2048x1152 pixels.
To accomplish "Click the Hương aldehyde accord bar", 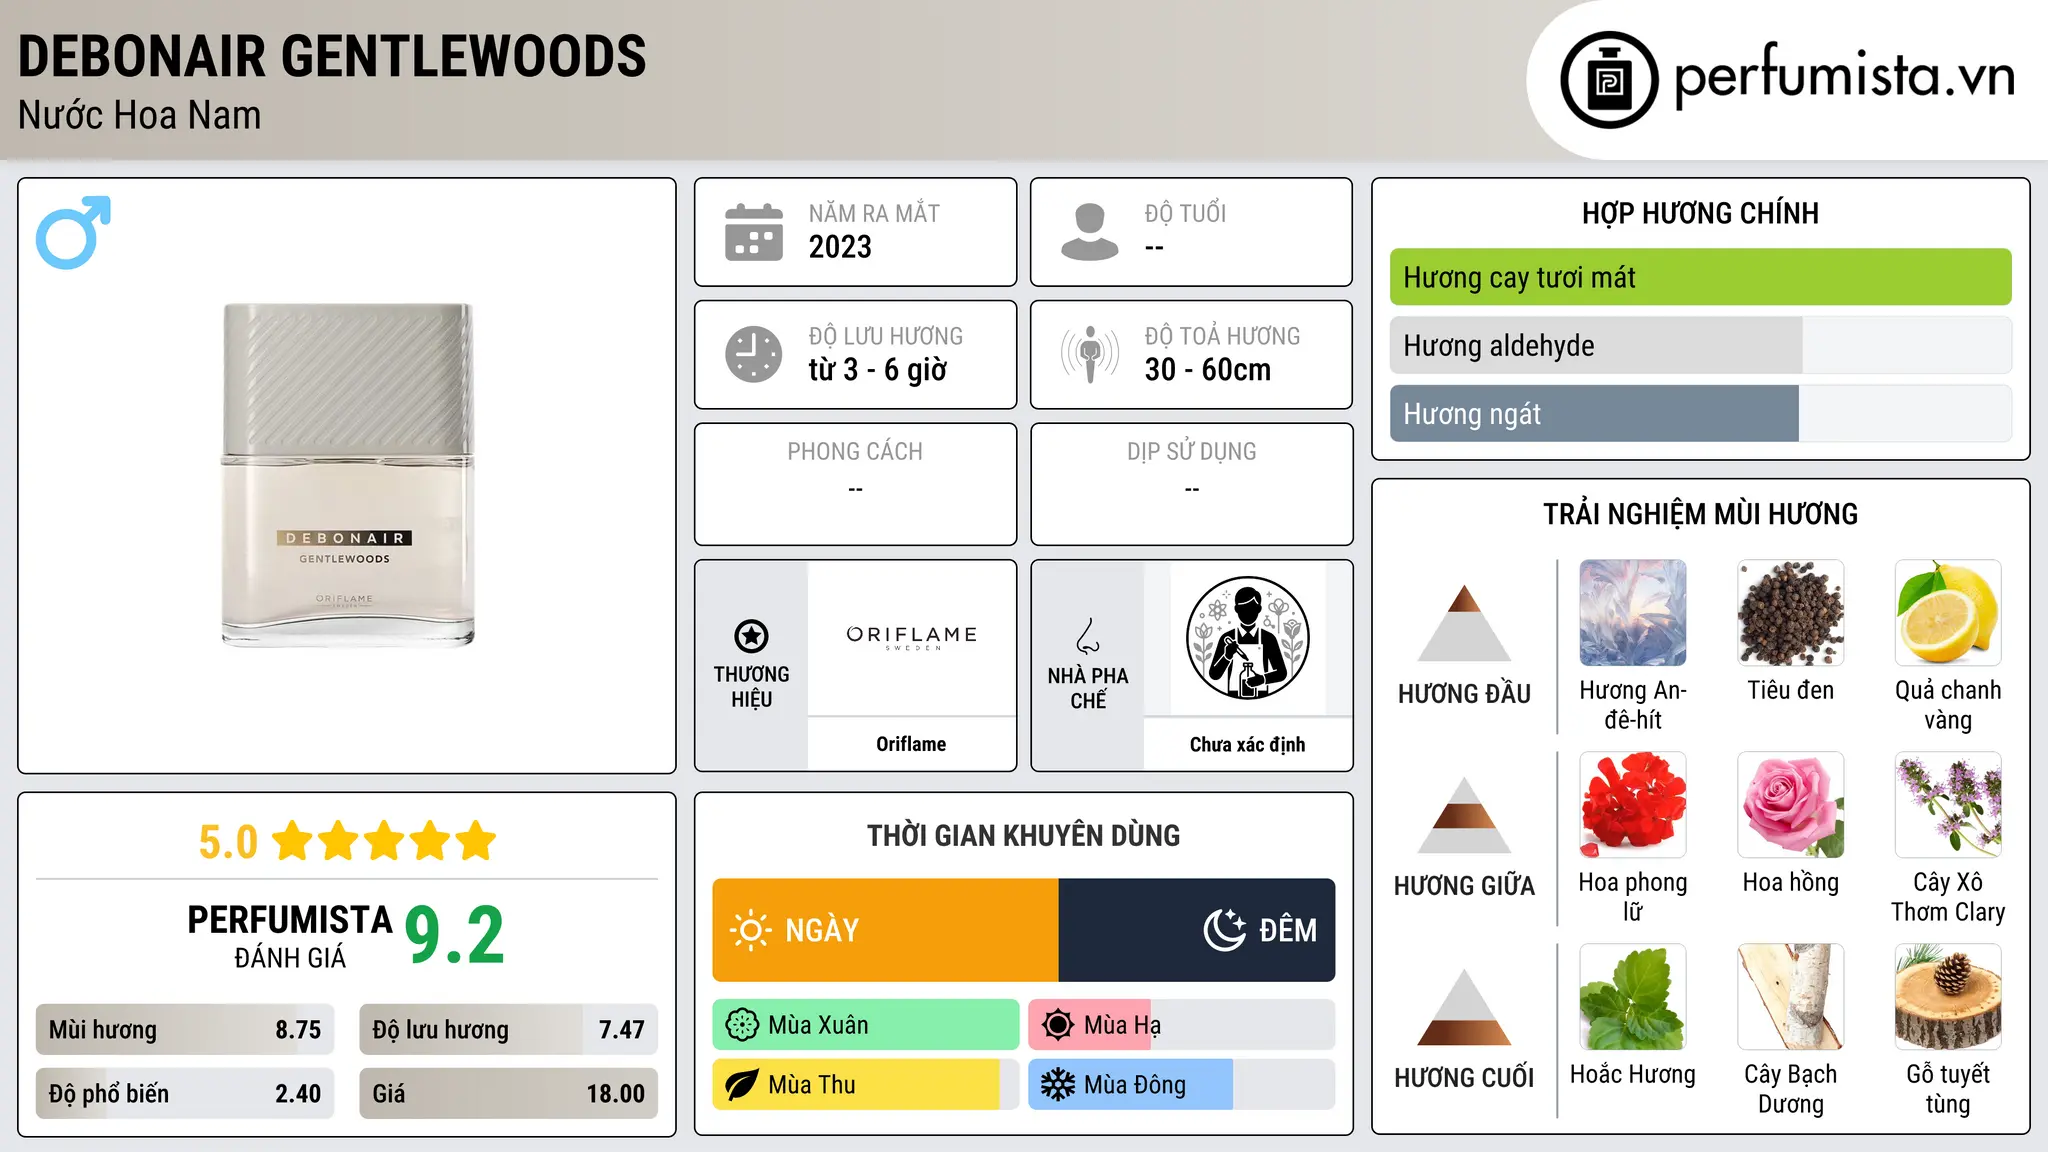I will (x=1700, y=345).
